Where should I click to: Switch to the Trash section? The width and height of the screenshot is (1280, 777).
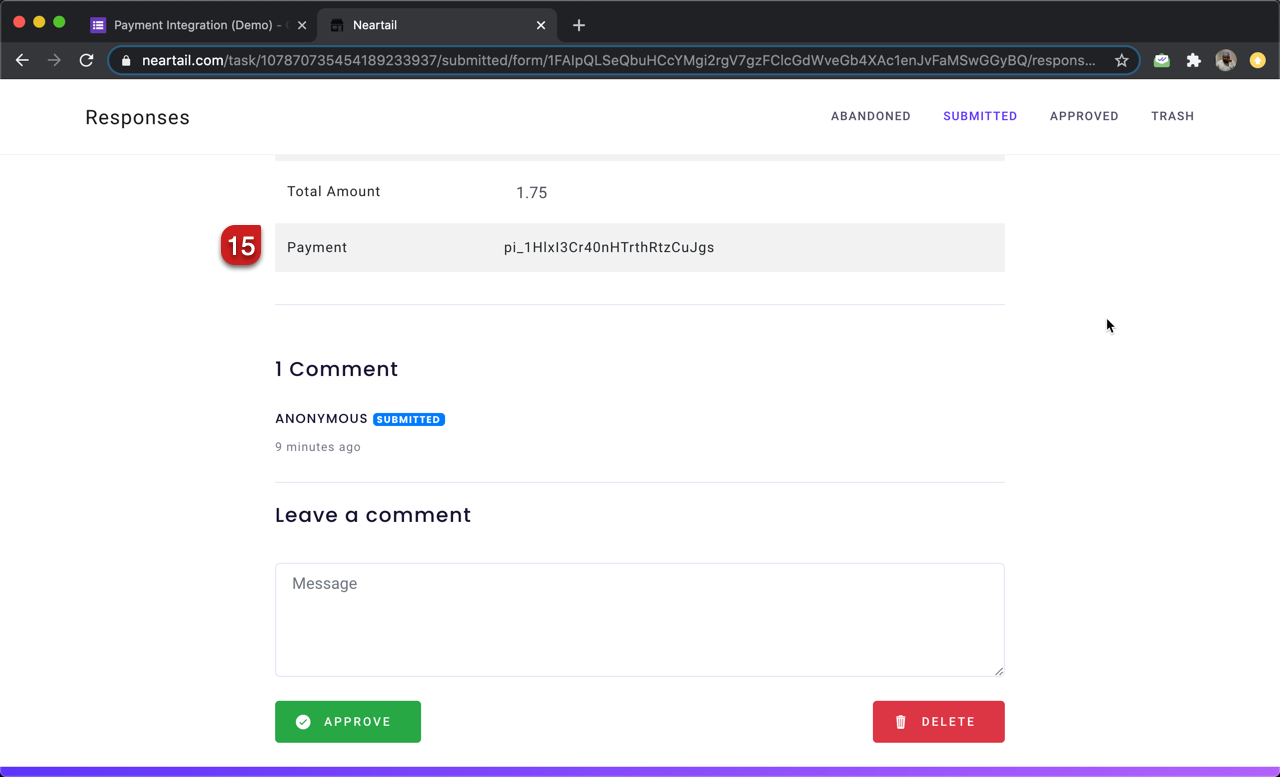(1172, 116)
